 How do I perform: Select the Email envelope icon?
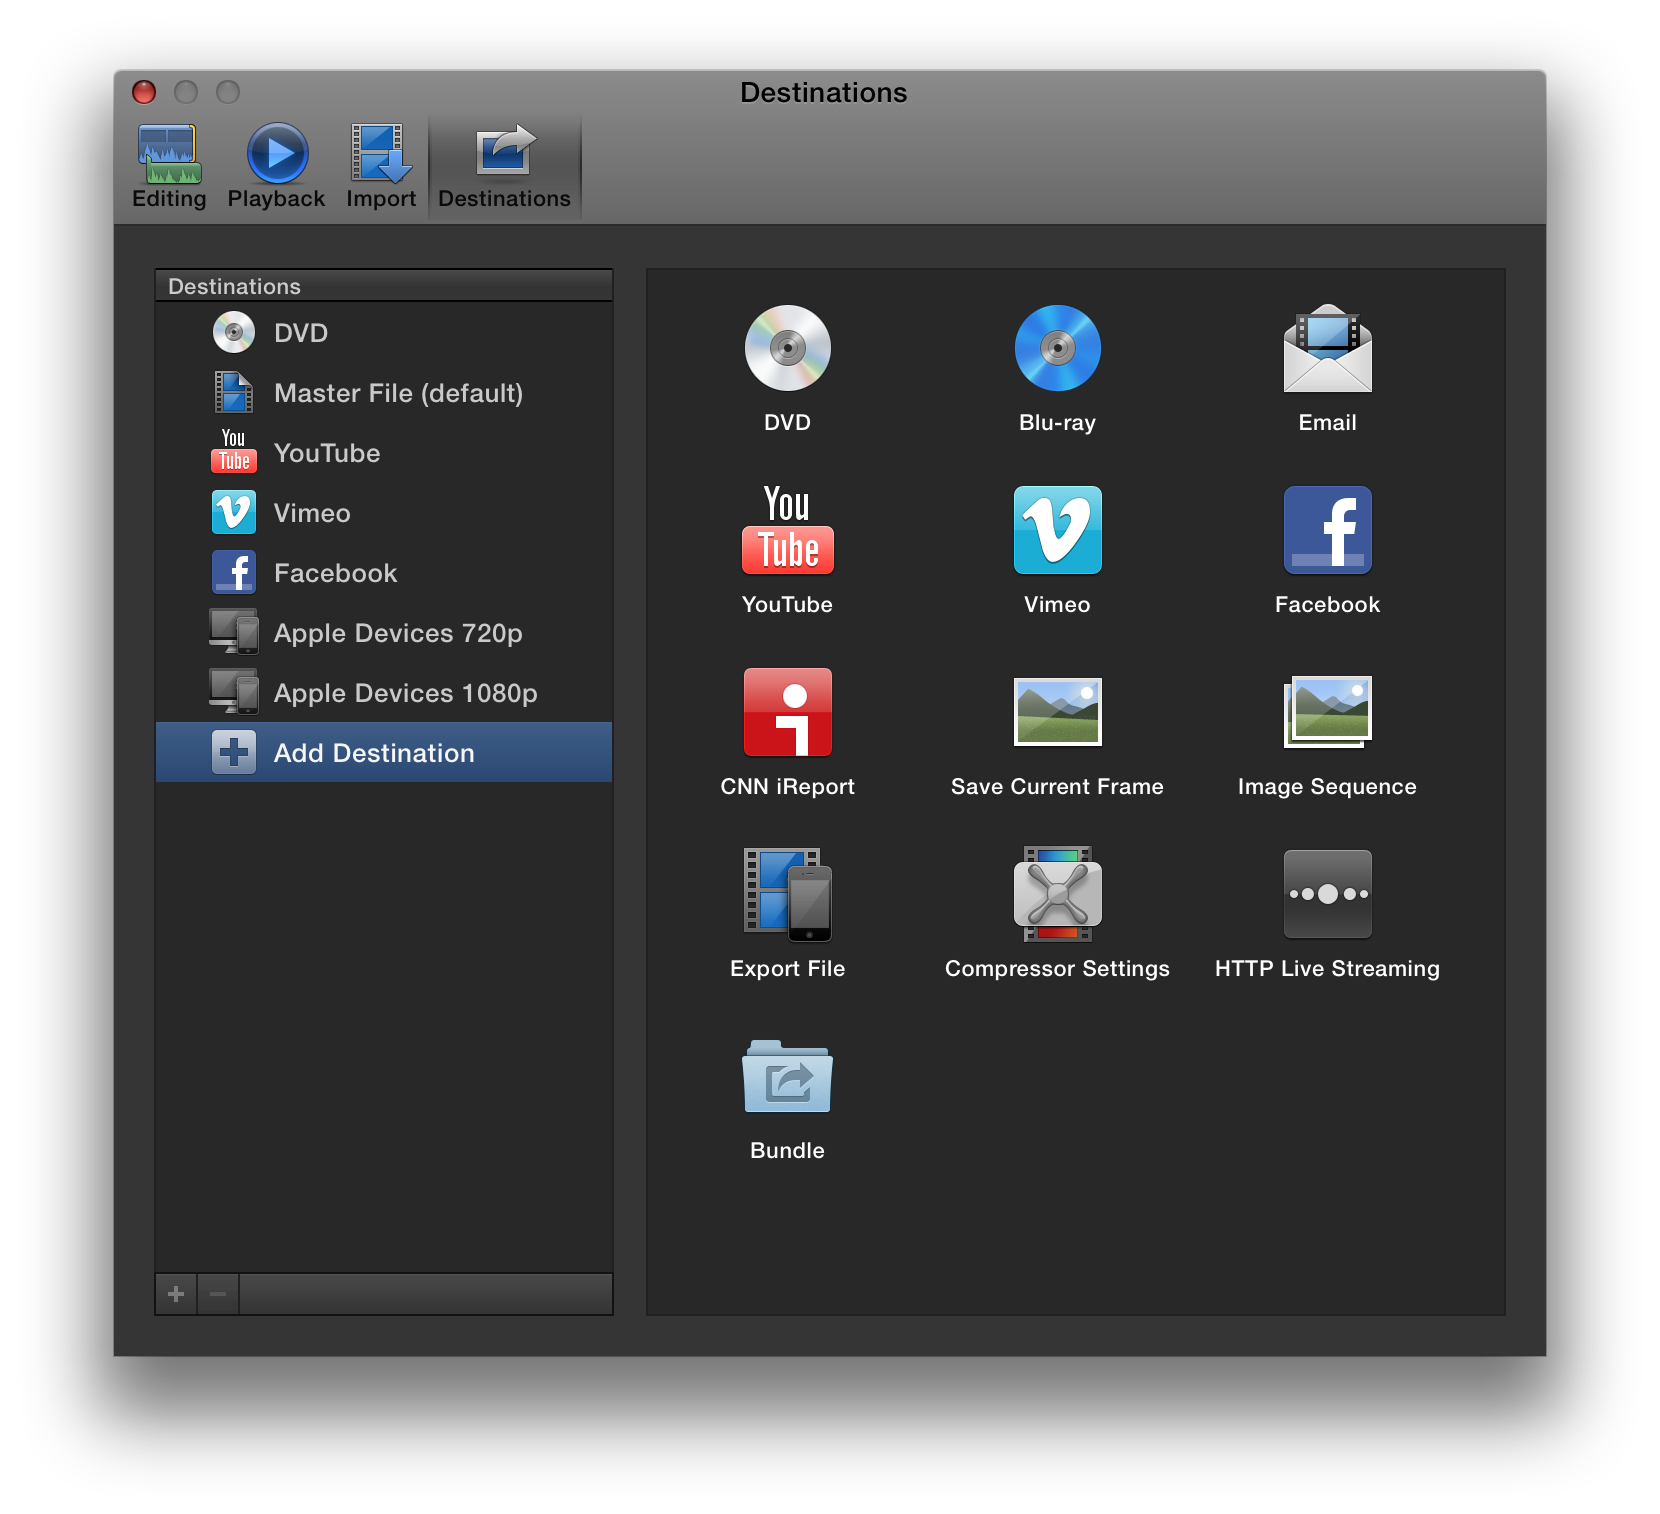point(1327,348)
